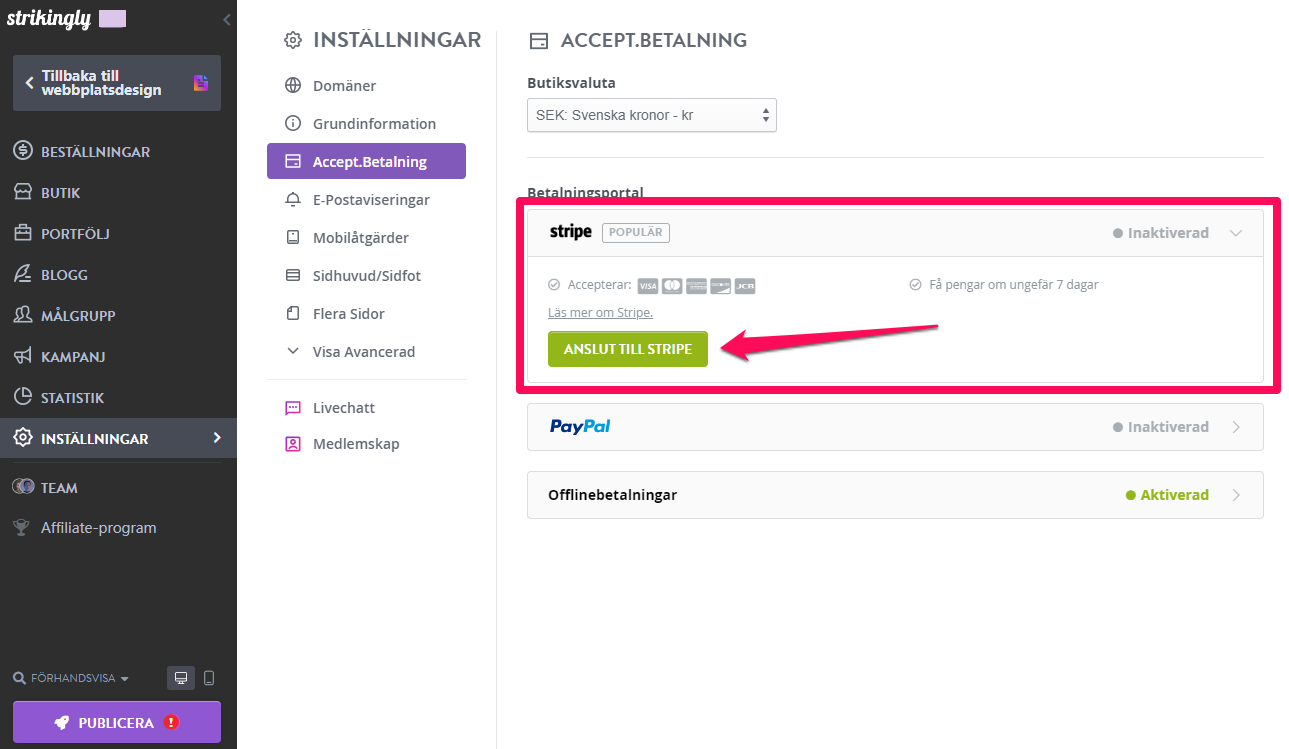
Task: Expand the Inställningar arrow chevron
Action: (217, 438)
